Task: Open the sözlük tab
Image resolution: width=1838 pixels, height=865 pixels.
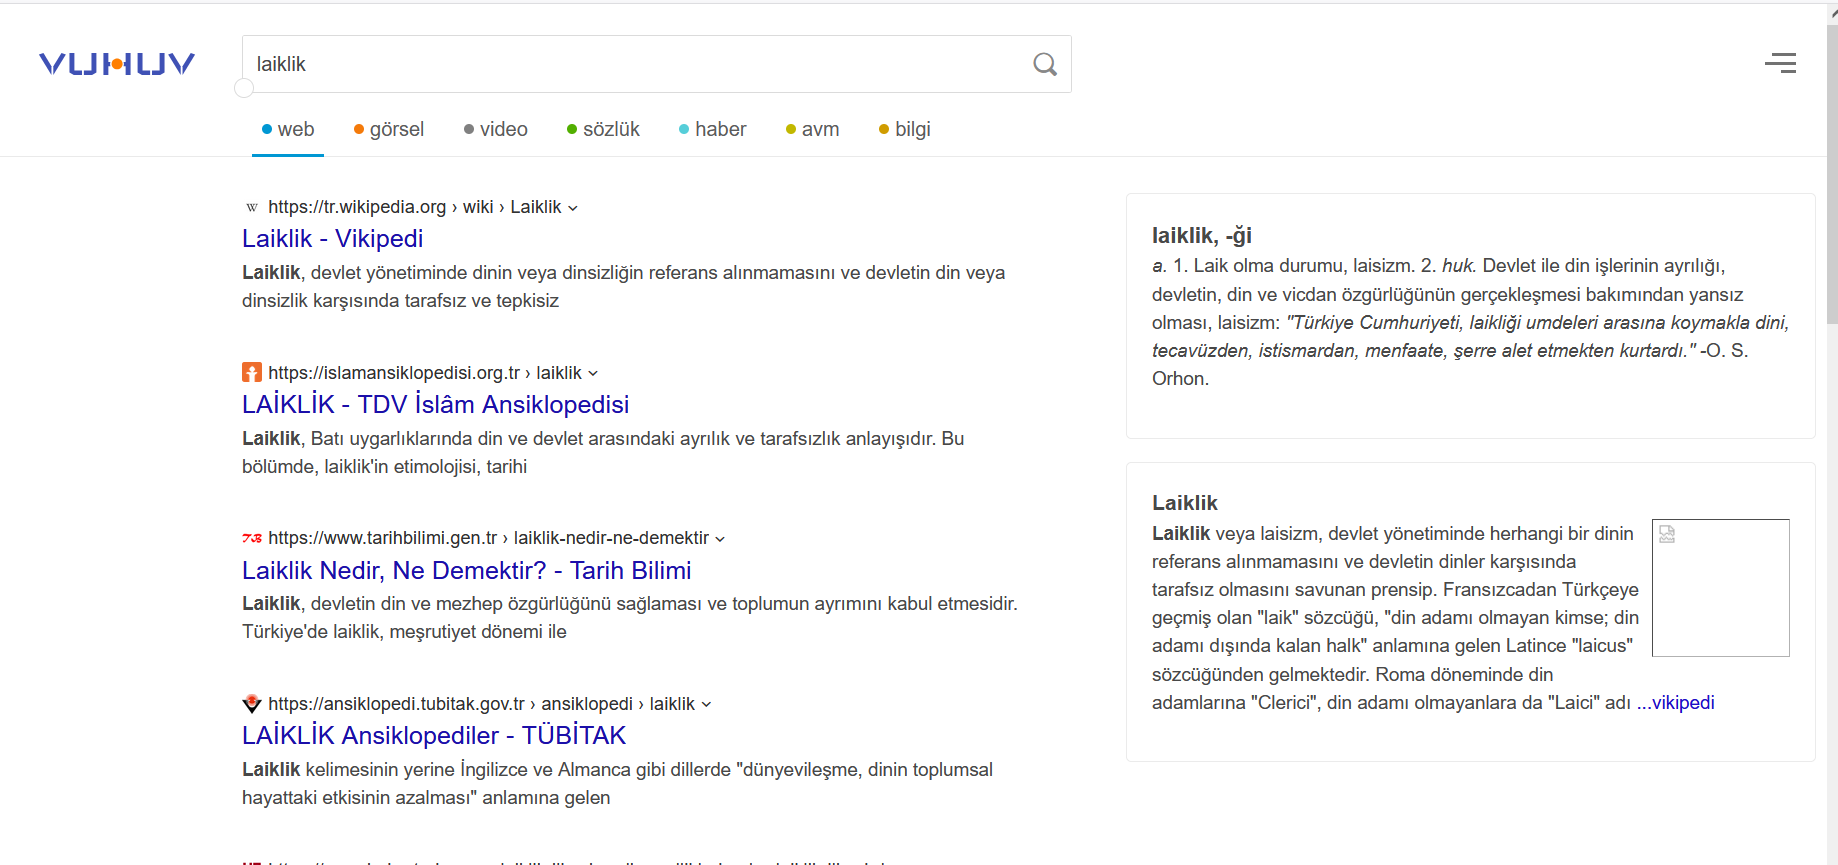Action: click(x=603, y=129)
